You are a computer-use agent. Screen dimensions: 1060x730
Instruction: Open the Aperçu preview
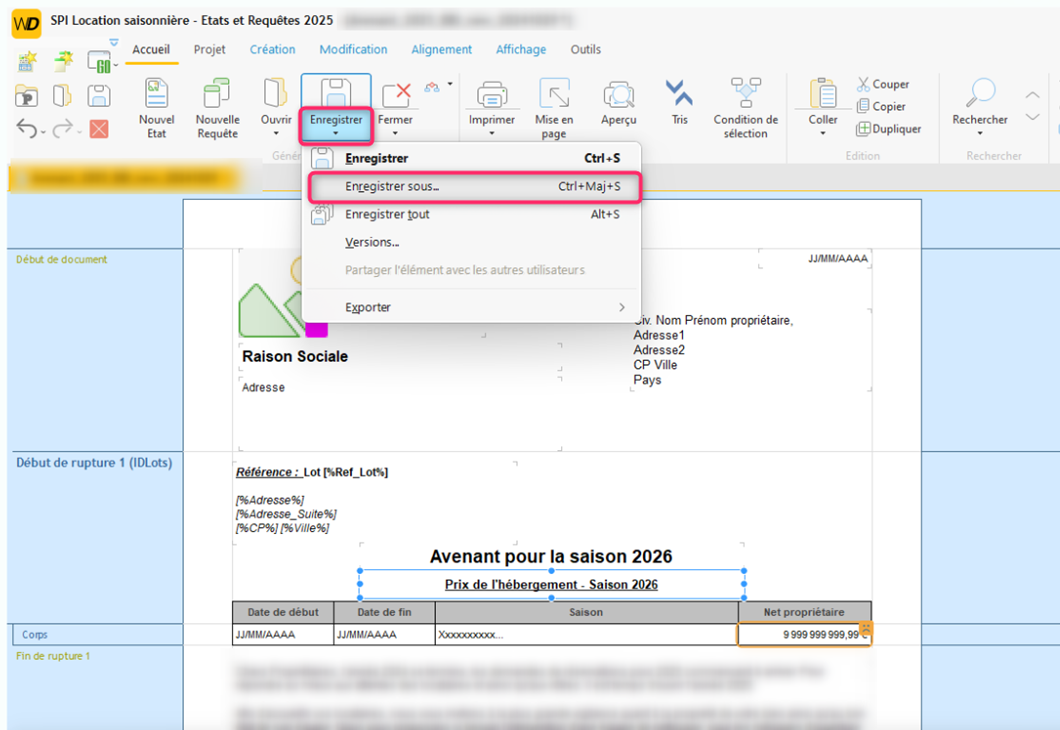pos(619,96)
